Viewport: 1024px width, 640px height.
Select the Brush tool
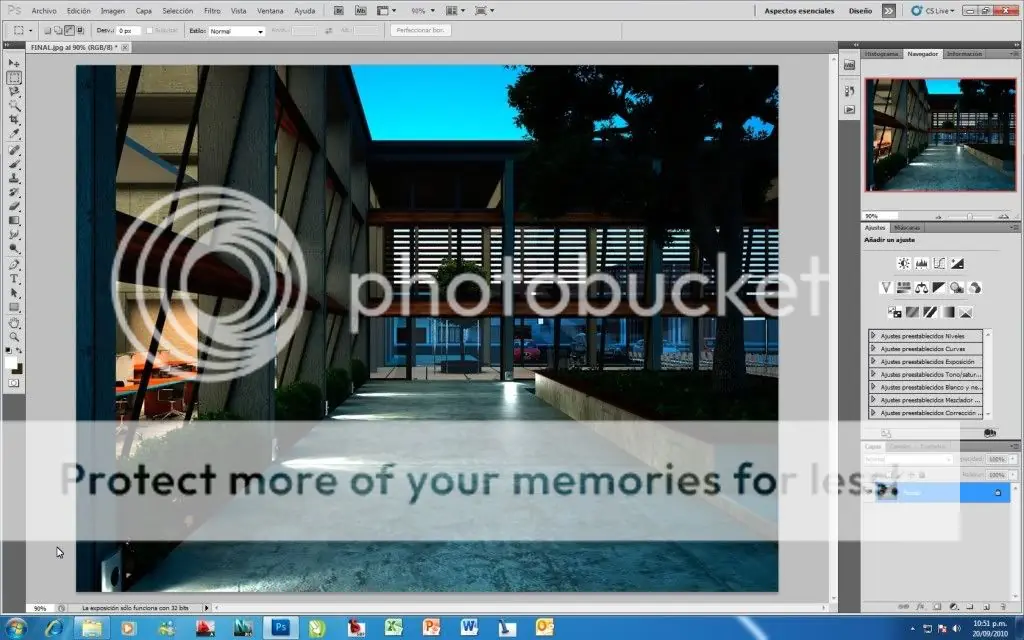pos(14,165)
